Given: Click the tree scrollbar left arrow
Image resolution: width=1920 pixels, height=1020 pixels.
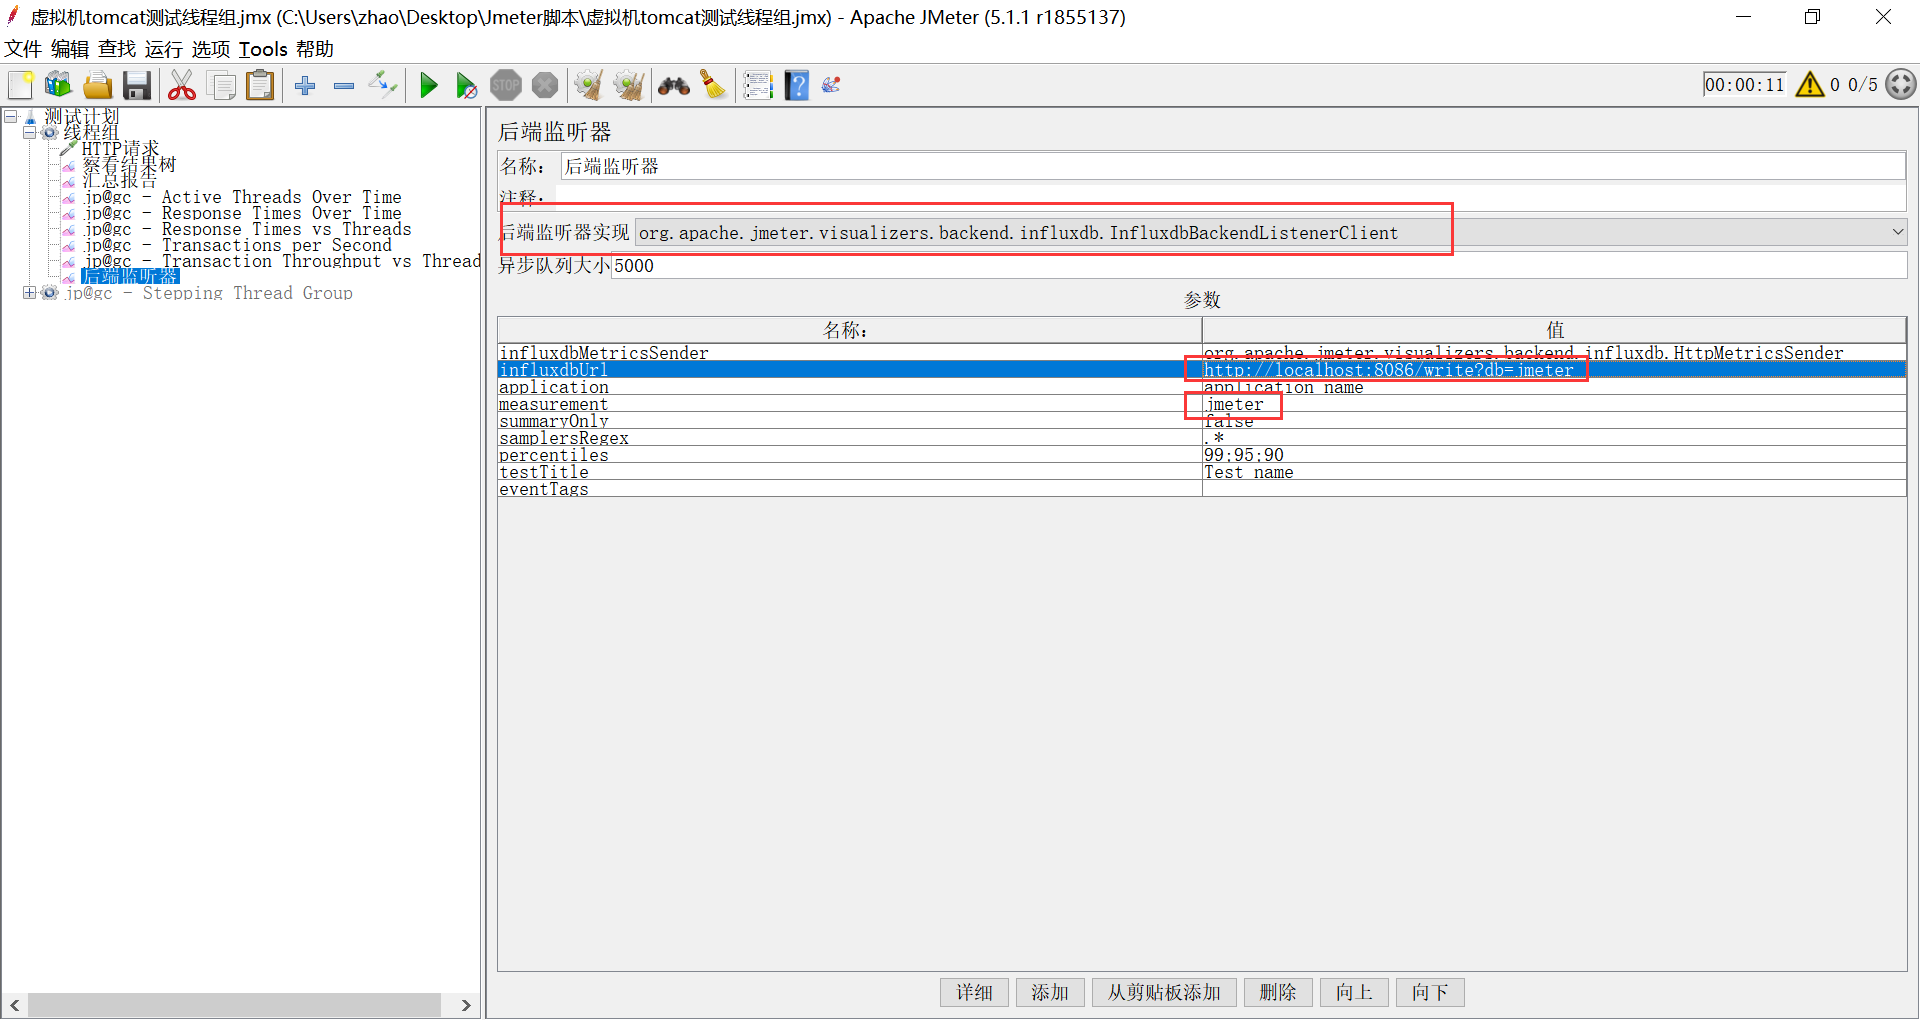Looking at the screenshot, I should click(x=14, y=1005).
